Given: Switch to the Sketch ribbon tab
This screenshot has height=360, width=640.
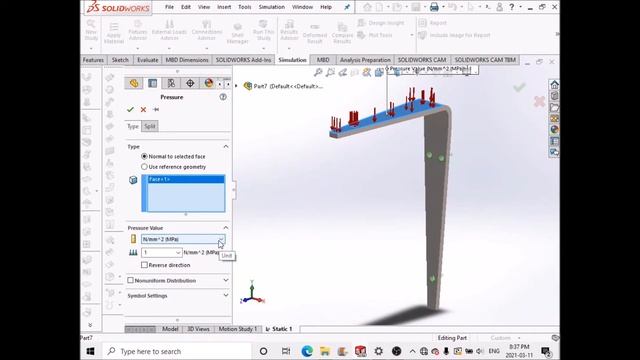Looking at the screenshot, I should (x=120, y=60).
